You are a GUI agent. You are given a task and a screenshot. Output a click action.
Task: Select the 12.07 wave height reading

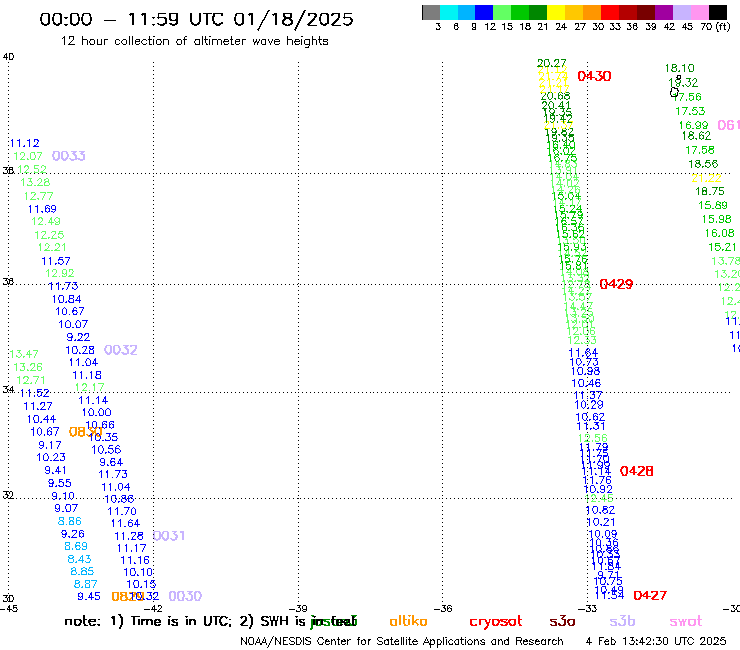coord(28,156)
